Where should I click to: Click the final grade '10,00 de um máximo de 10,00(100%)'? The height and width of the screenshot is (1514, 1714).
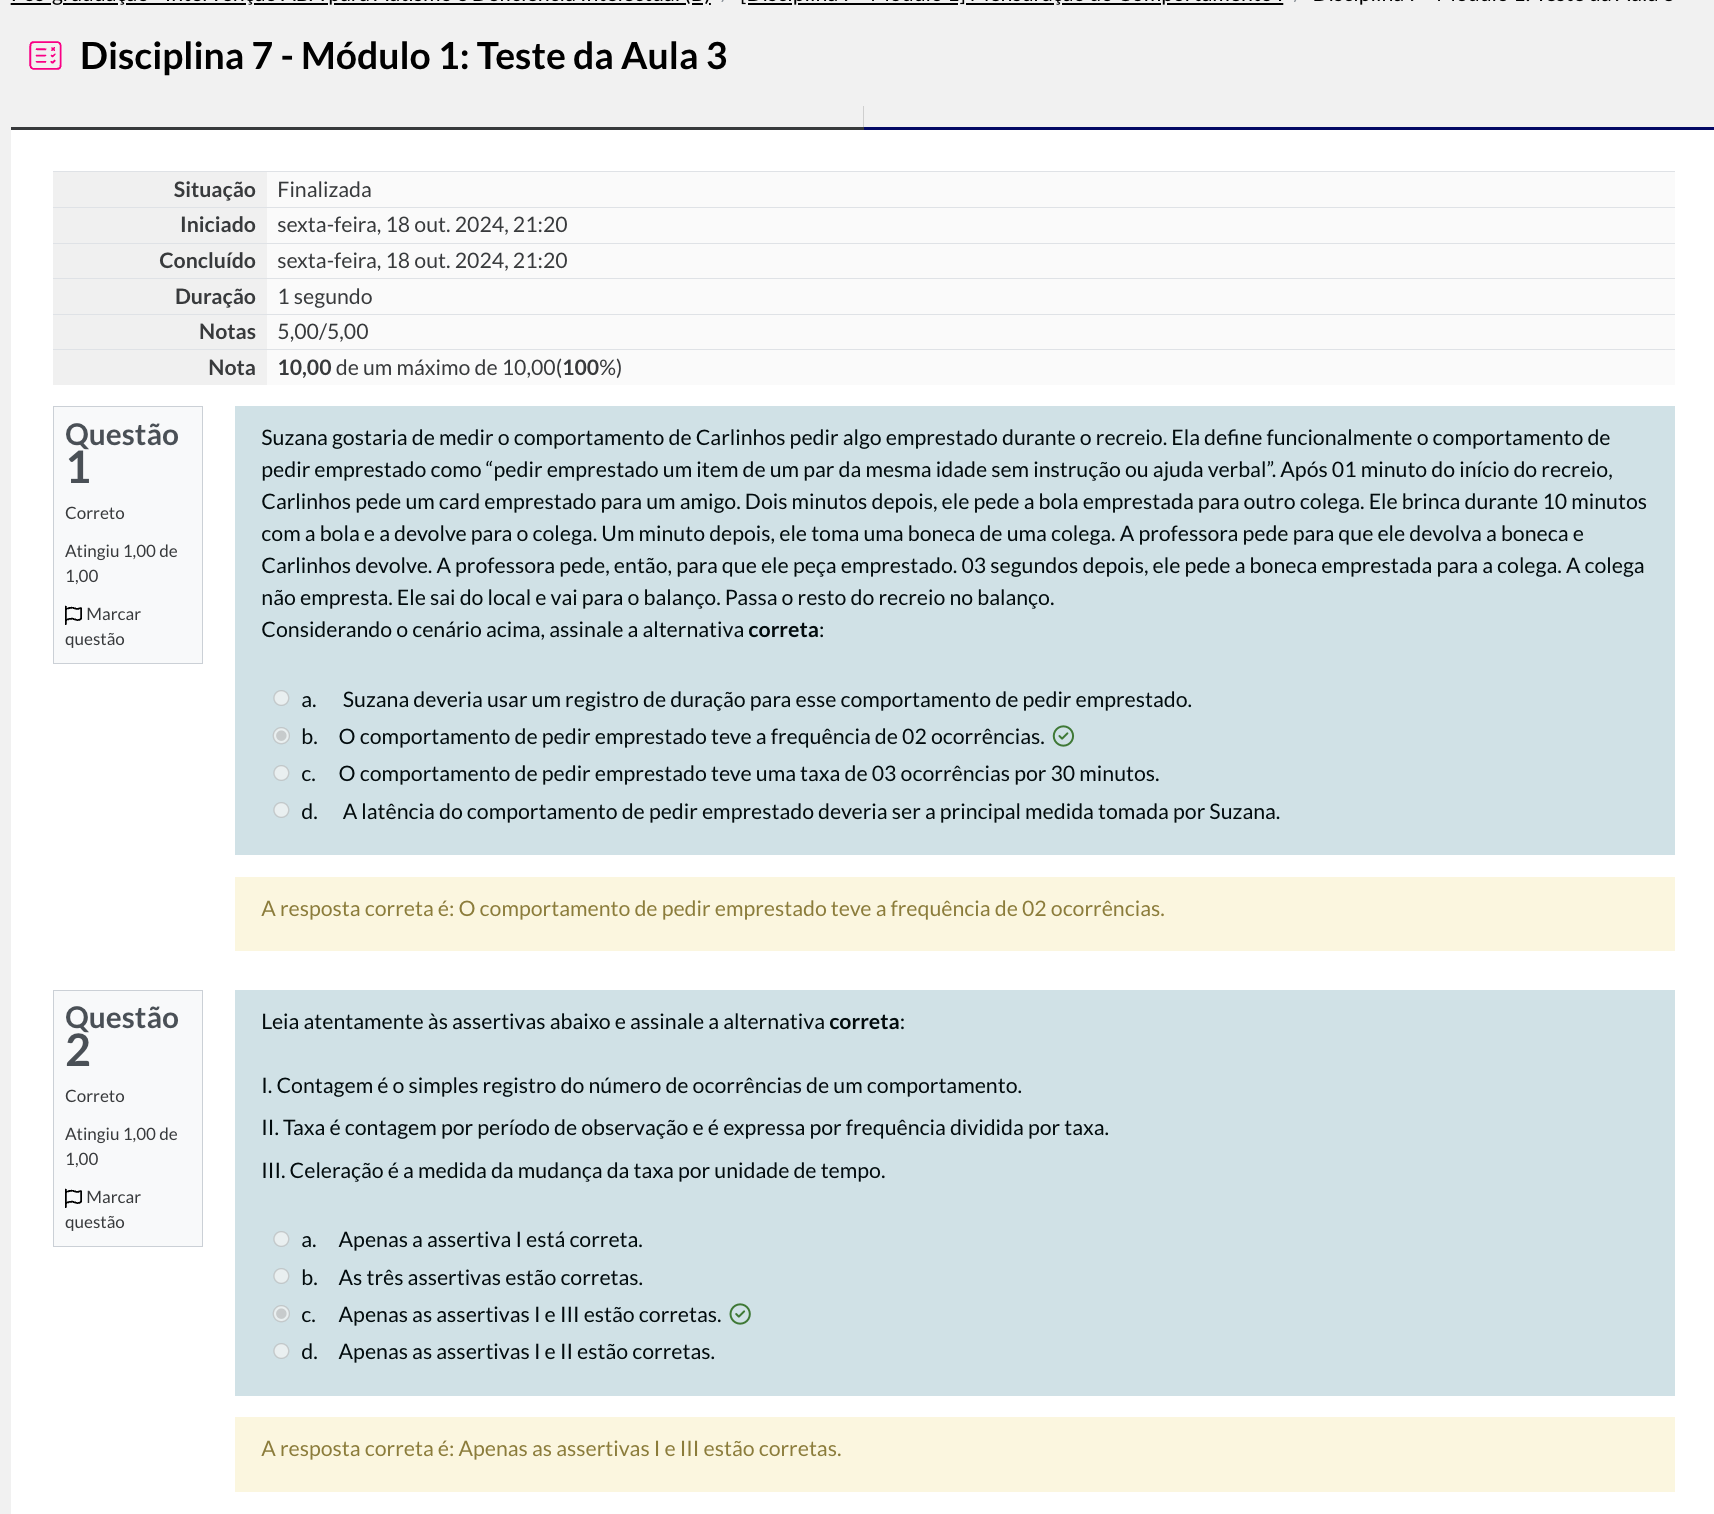[x=450, y=368]
